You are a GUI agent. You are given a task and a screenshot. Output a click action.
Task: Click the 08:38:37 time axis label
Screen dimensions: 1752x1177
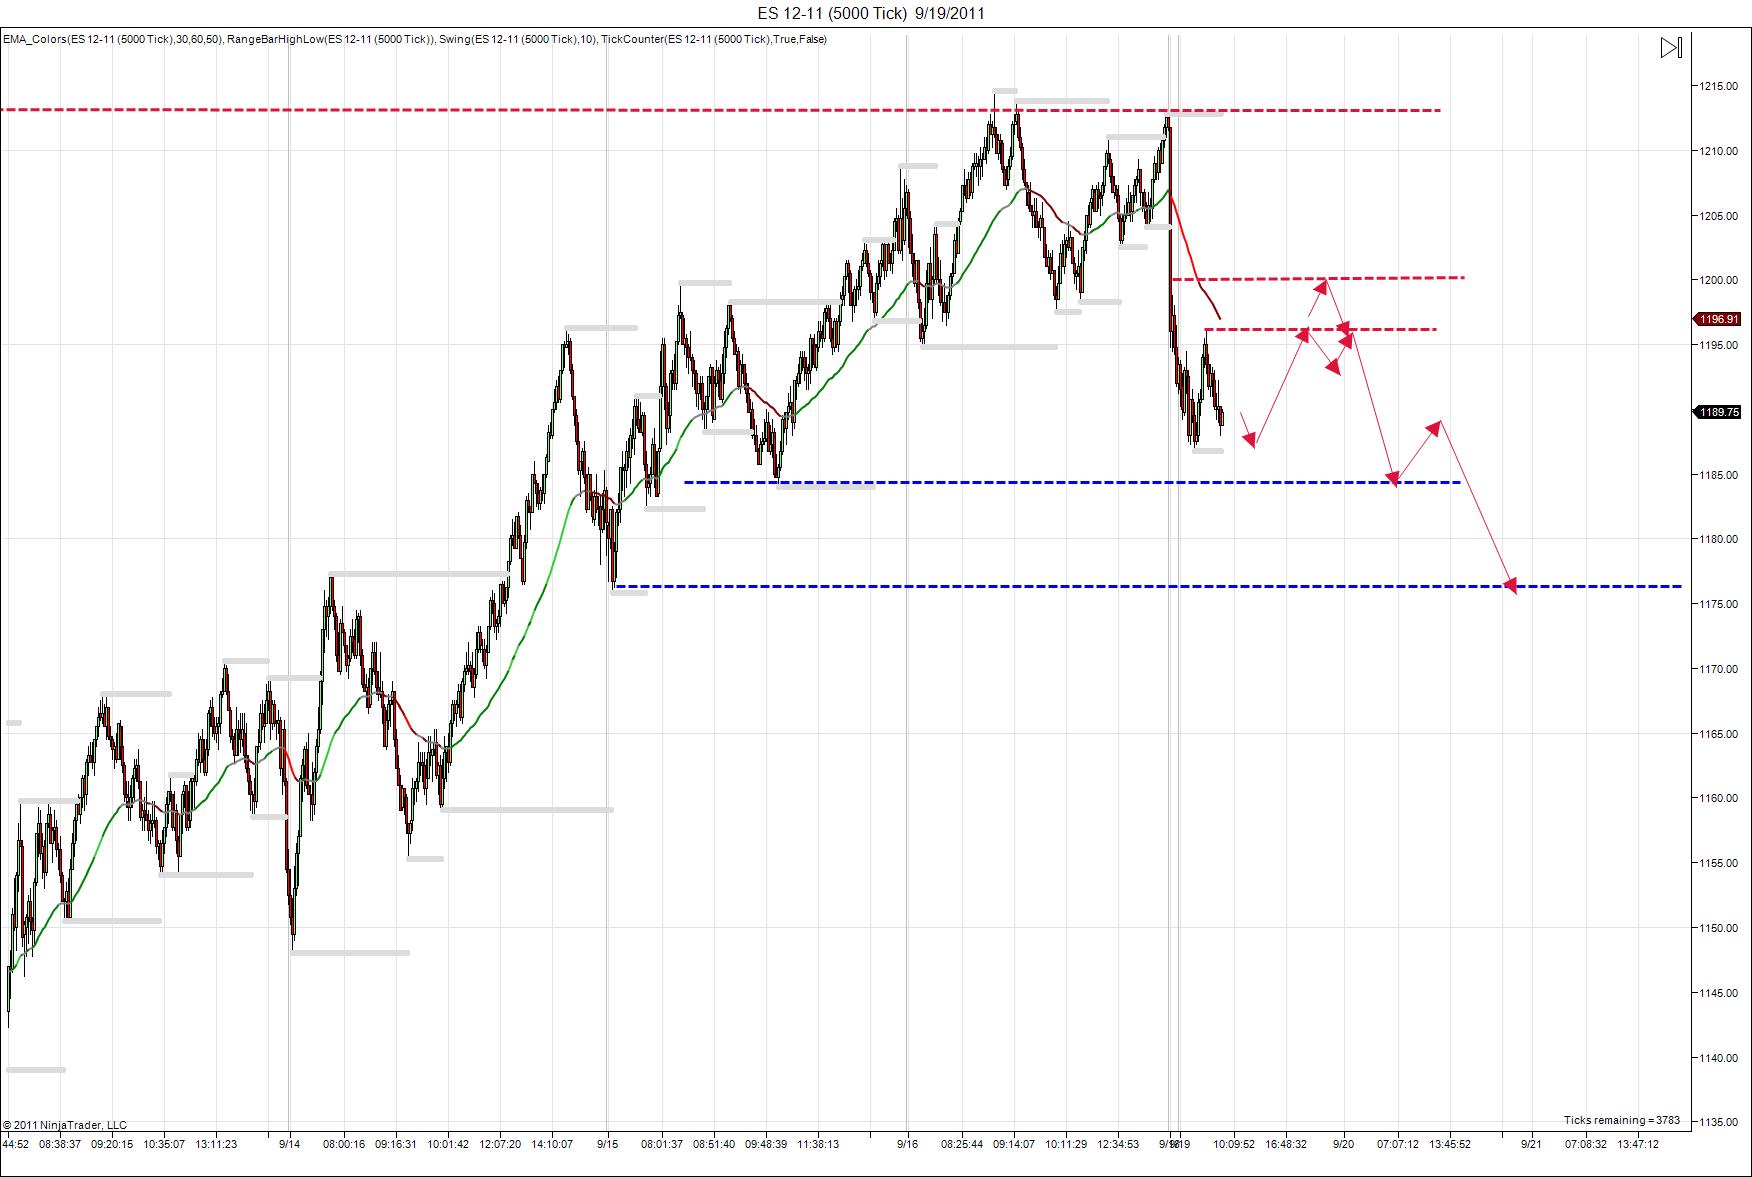pos(60,1144)
